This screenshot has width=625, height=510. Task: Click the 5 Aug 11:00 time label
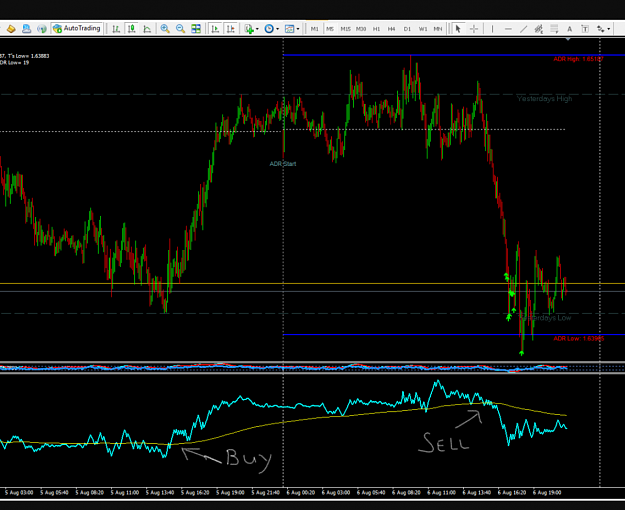tap(124, 492)
